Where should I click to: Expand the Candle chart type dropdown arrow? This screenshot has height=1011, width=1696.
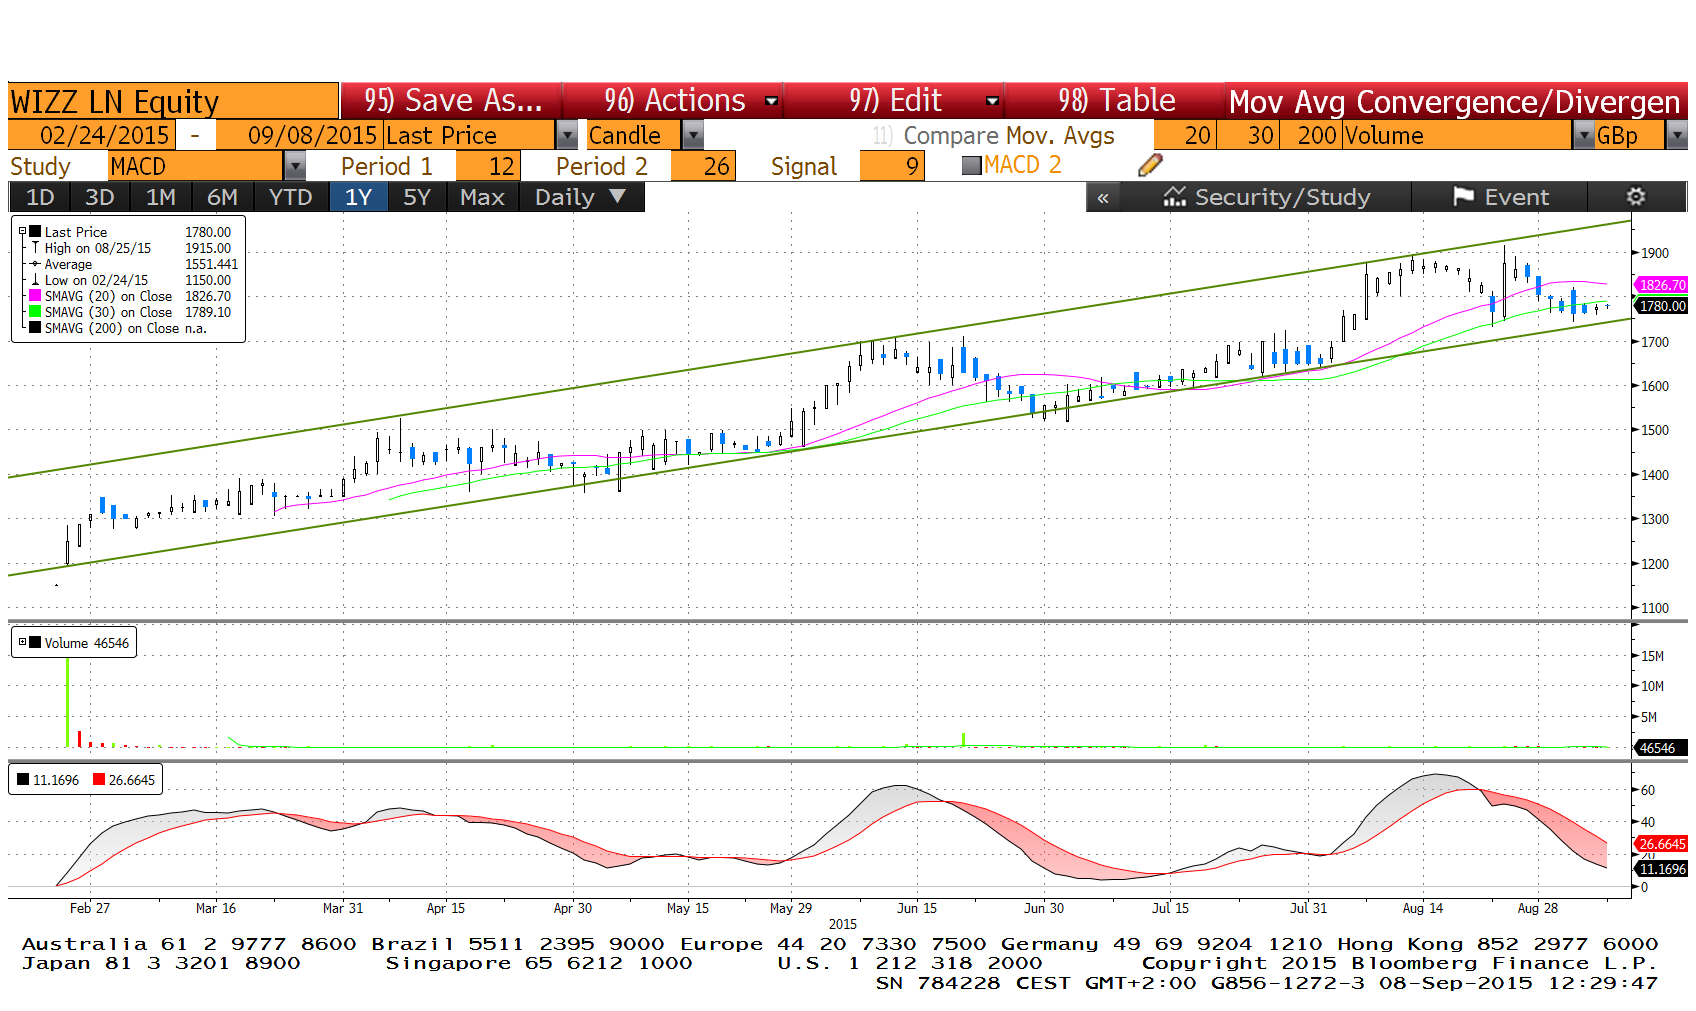click(693, 135)
